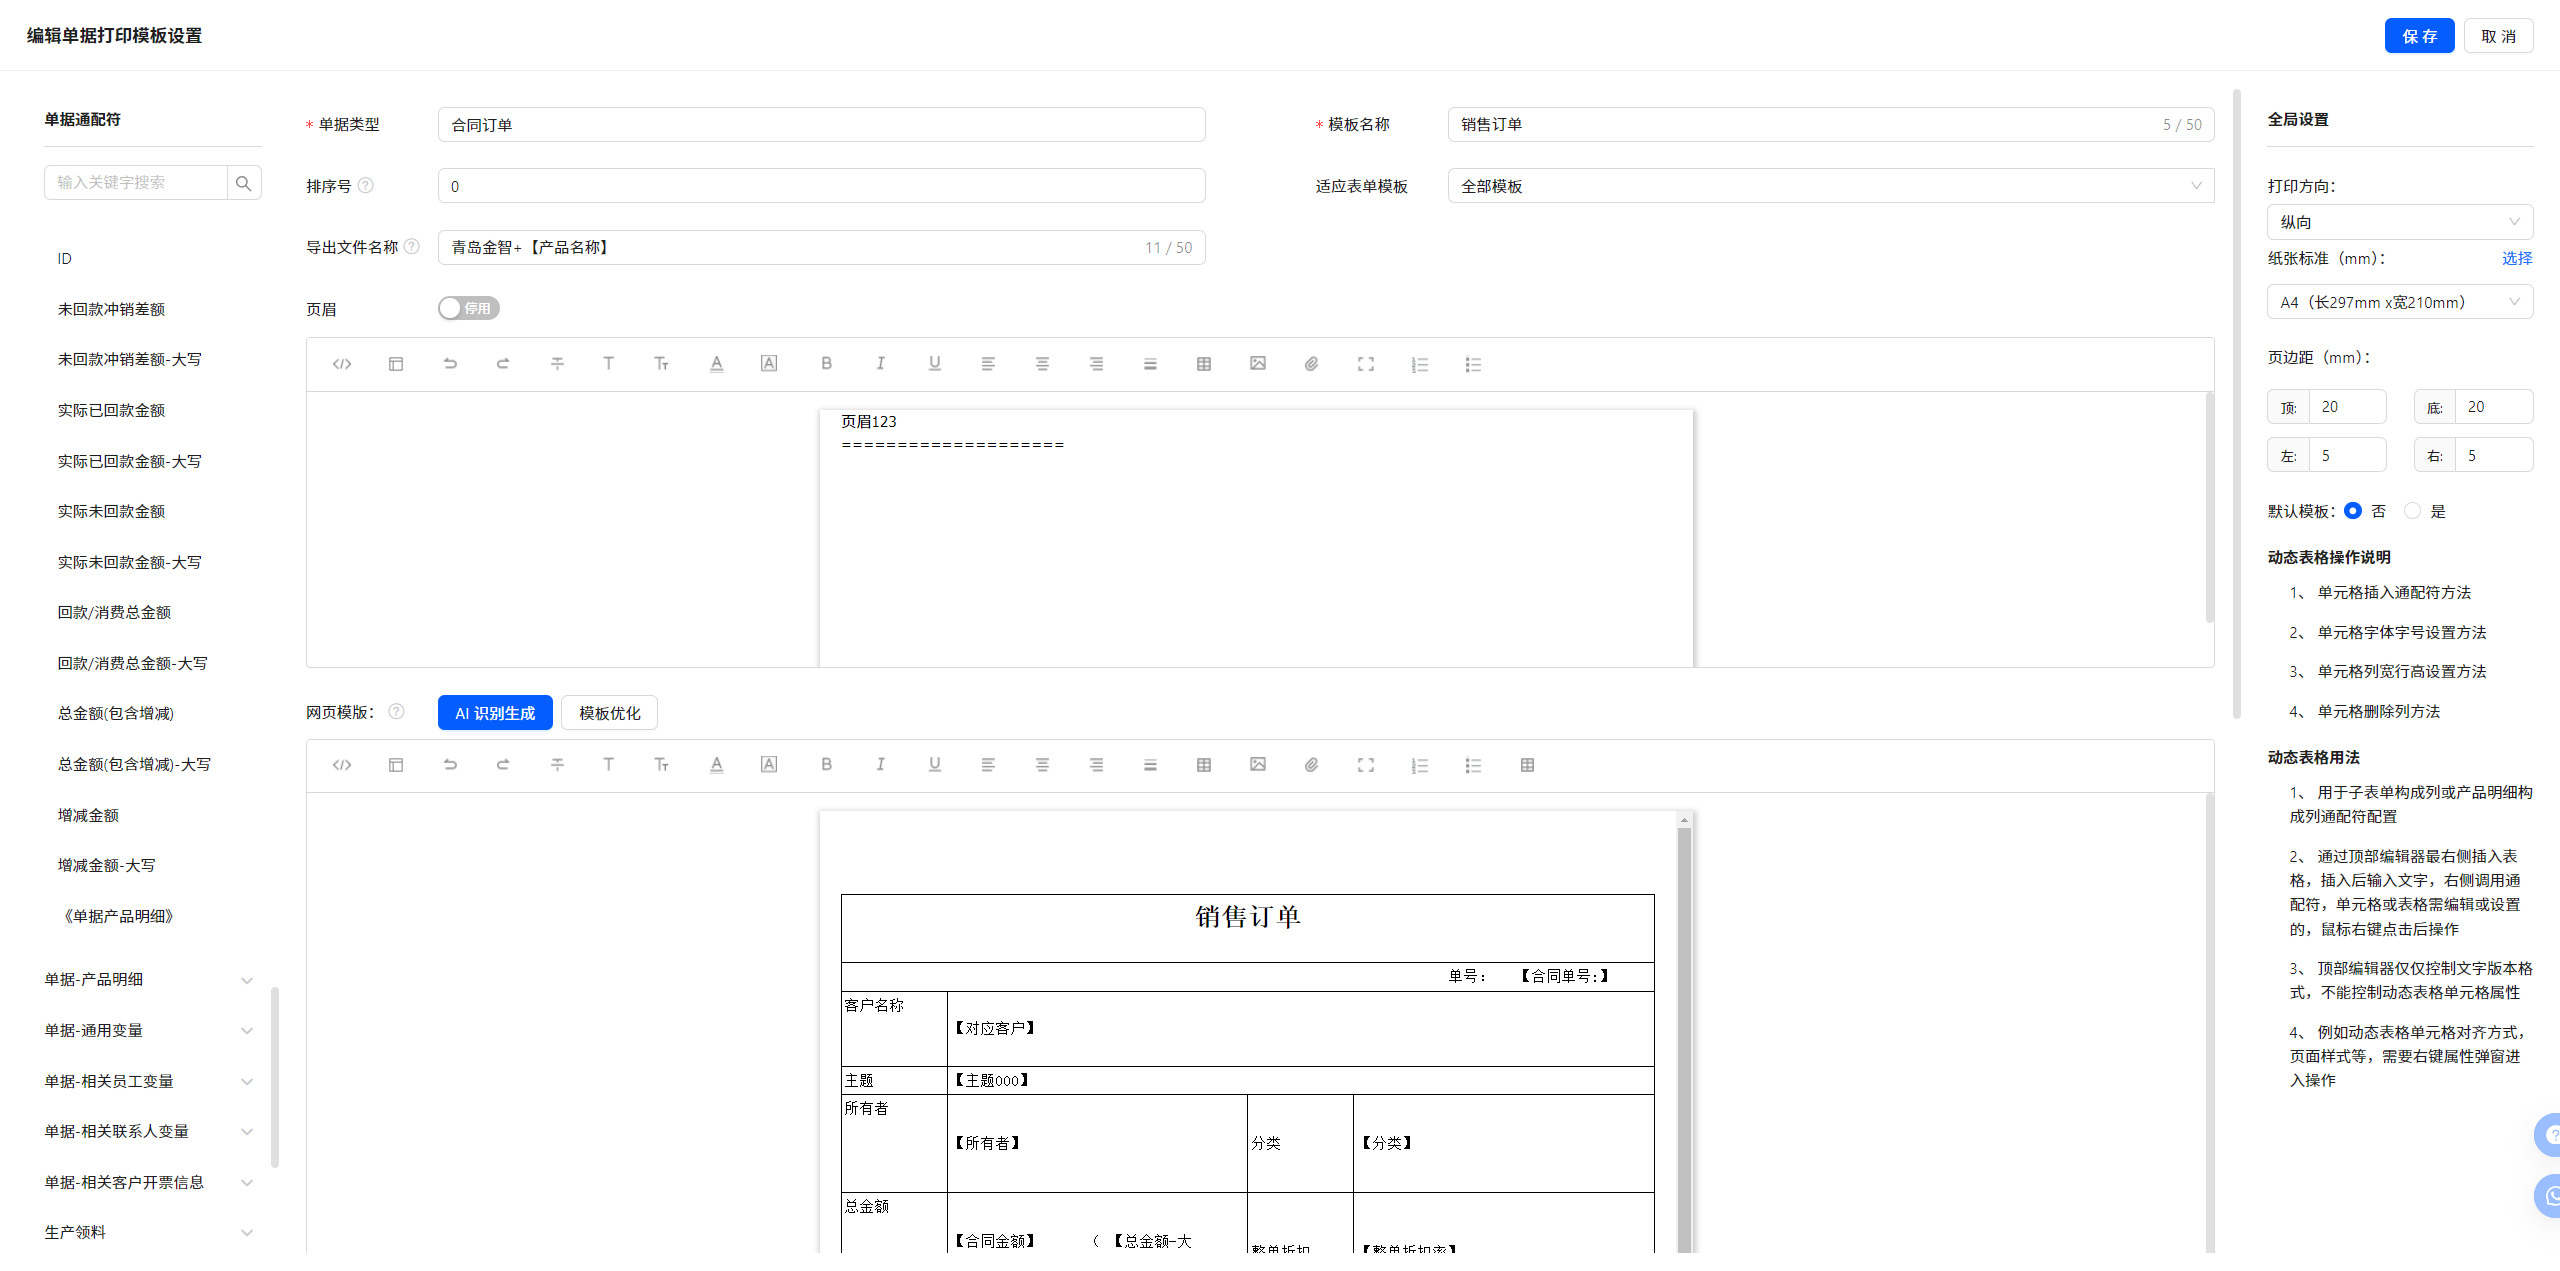Click the attachment paperclip icon in header editor

click(x=1311, y=364)
